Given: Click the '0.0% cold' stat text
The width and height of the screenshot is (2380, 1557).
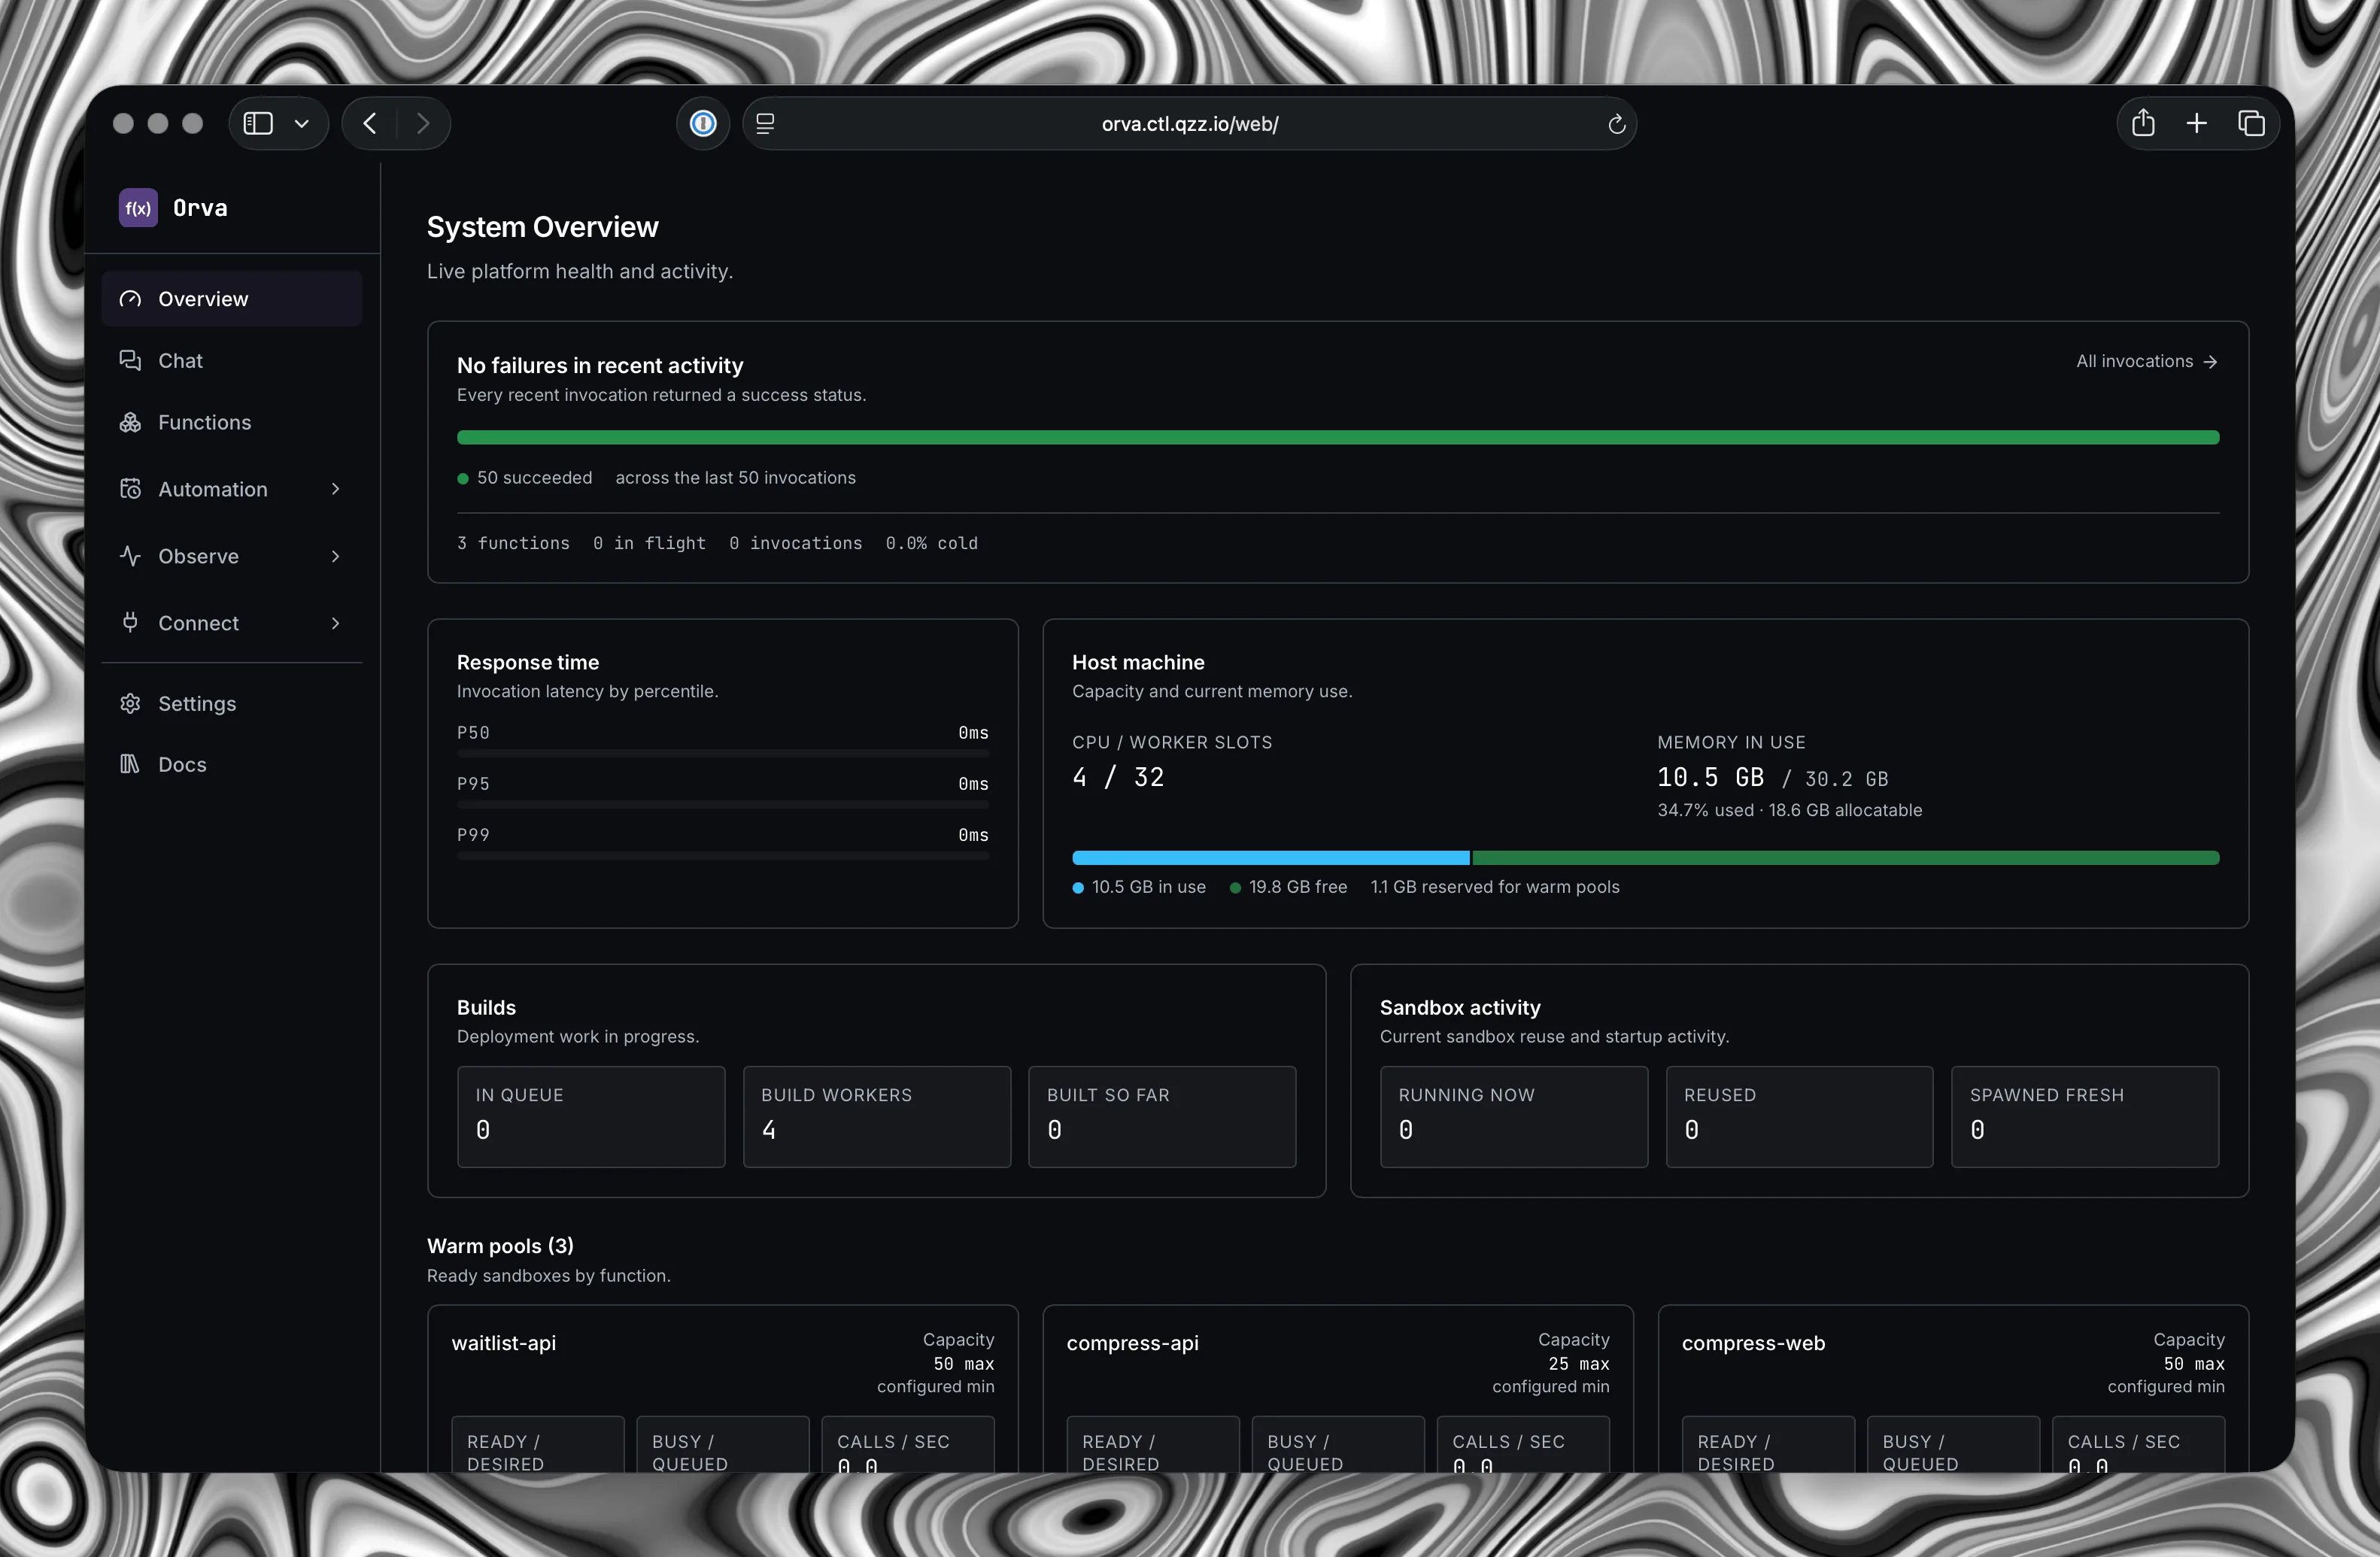Looking at the screenshot, I should coord(931,543).
